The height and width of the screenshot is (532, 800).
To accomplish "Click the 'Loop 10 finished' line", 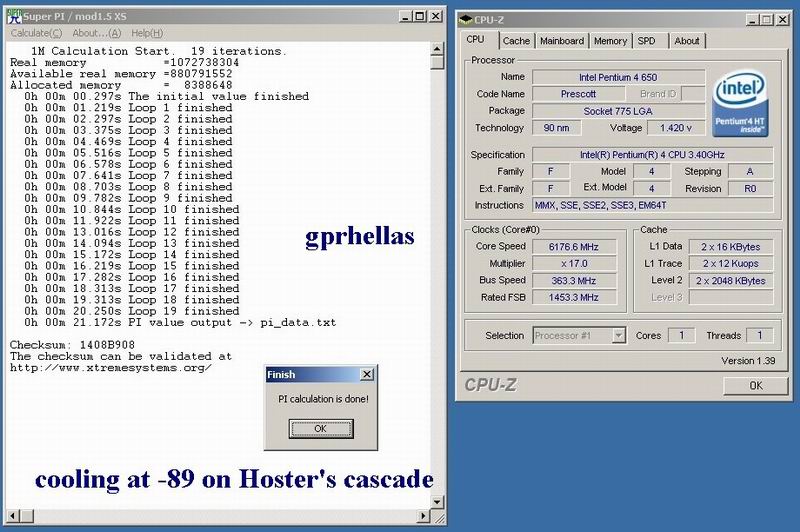I will pyautogui.click(x=132, y=210).
